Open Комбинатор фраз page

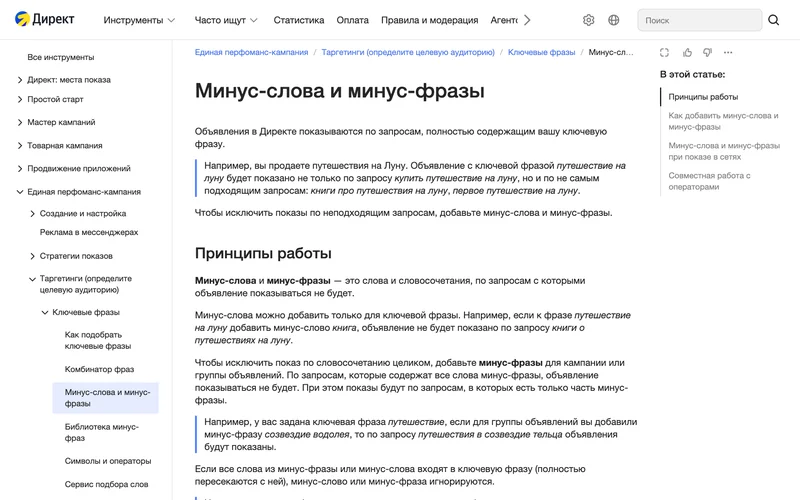coord(99,369)
